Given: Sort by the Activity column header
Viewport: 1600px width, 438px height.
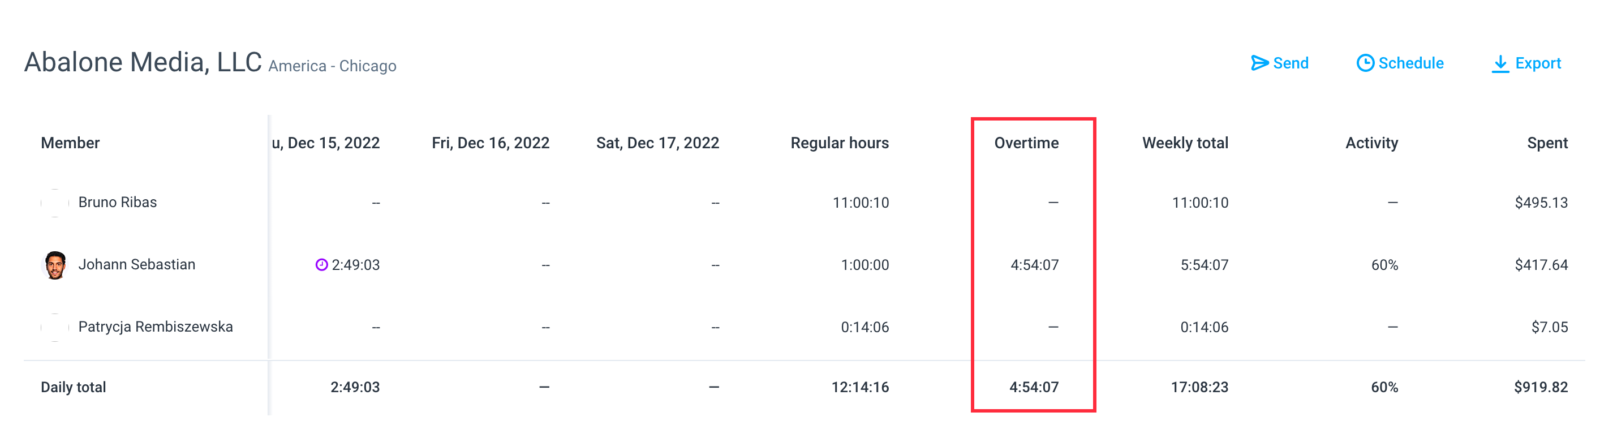Looking at the screenshot, I should tap(1371, 143).
